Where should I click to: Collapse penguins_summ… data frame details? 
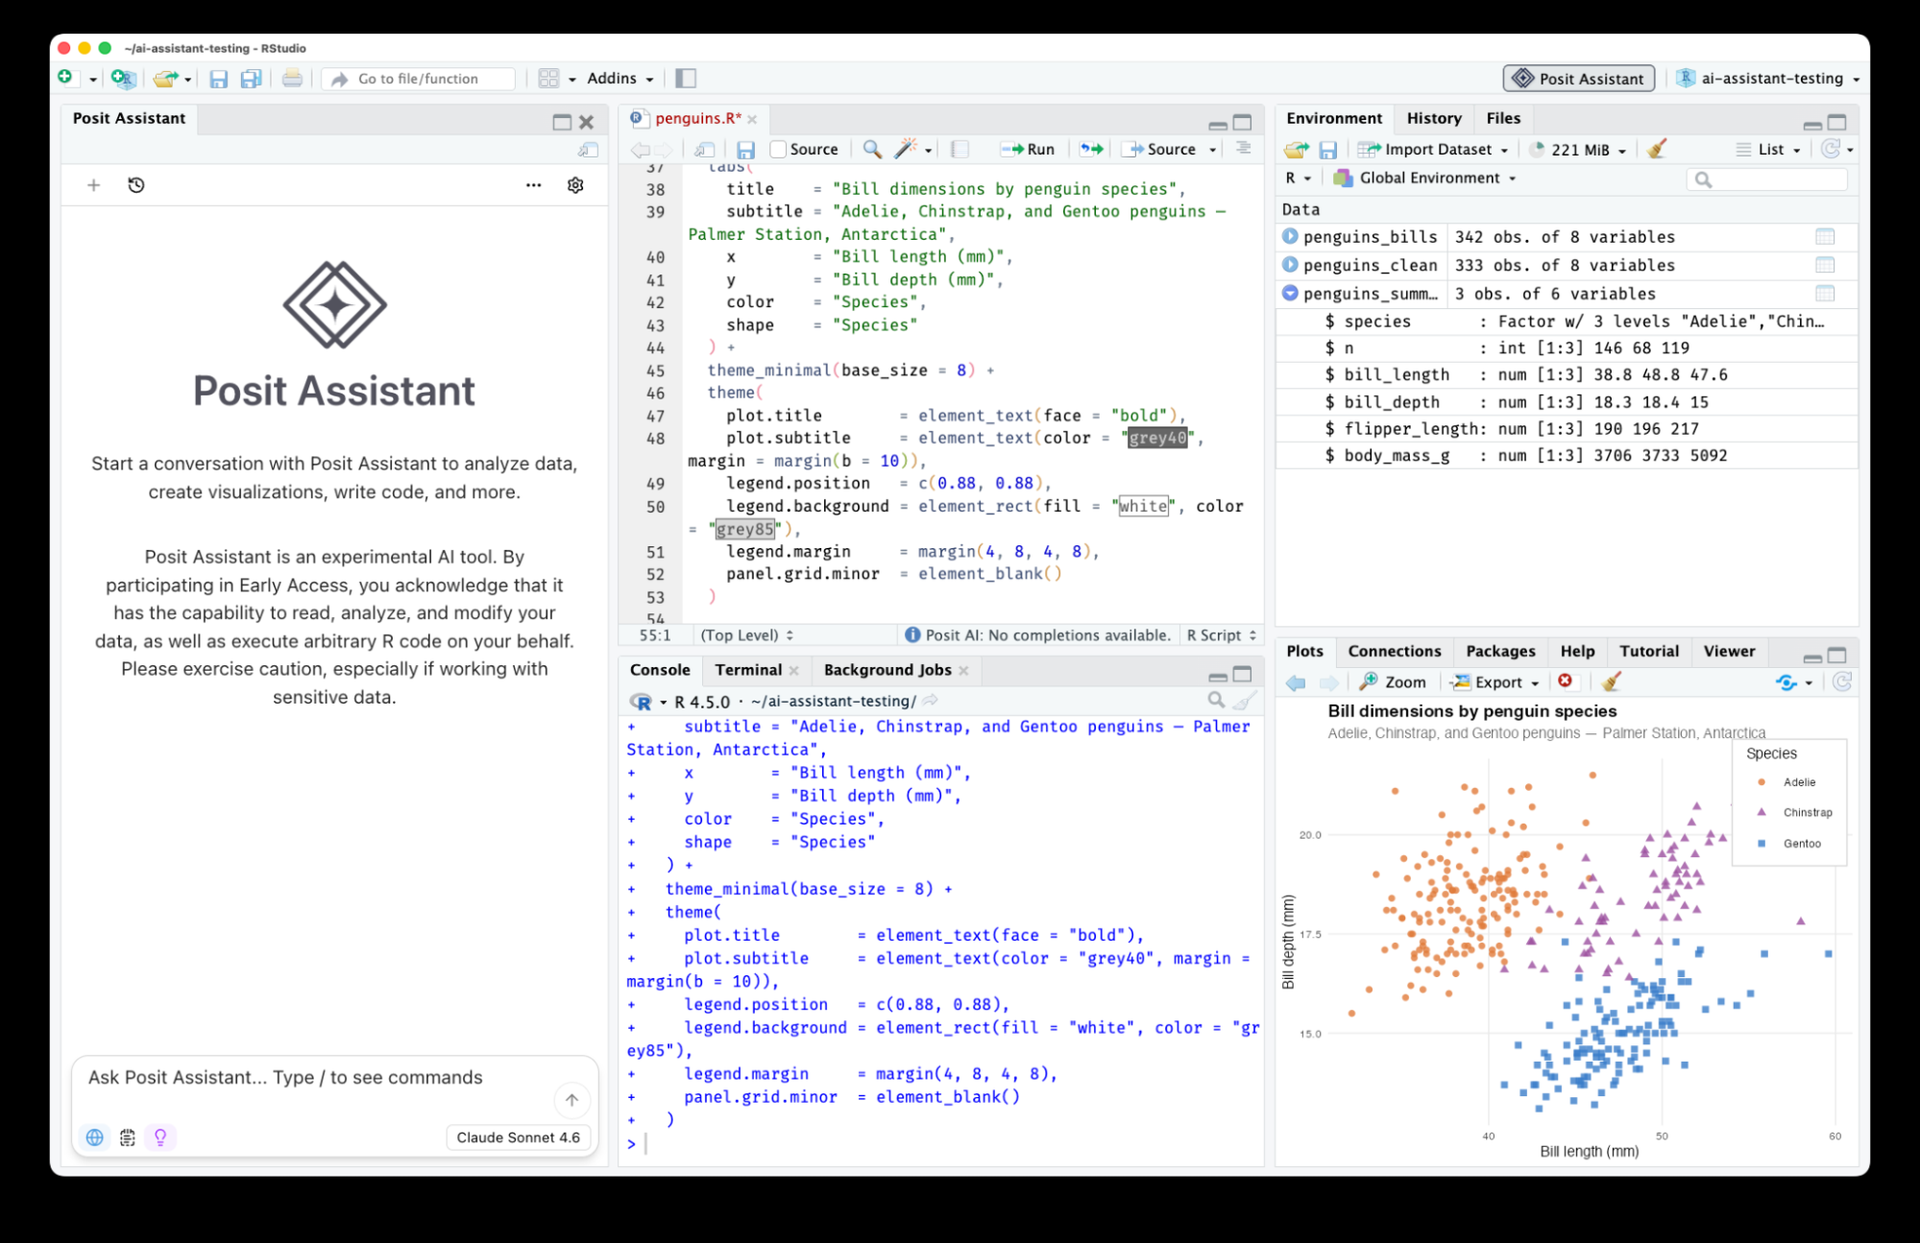click(1290, 293)
